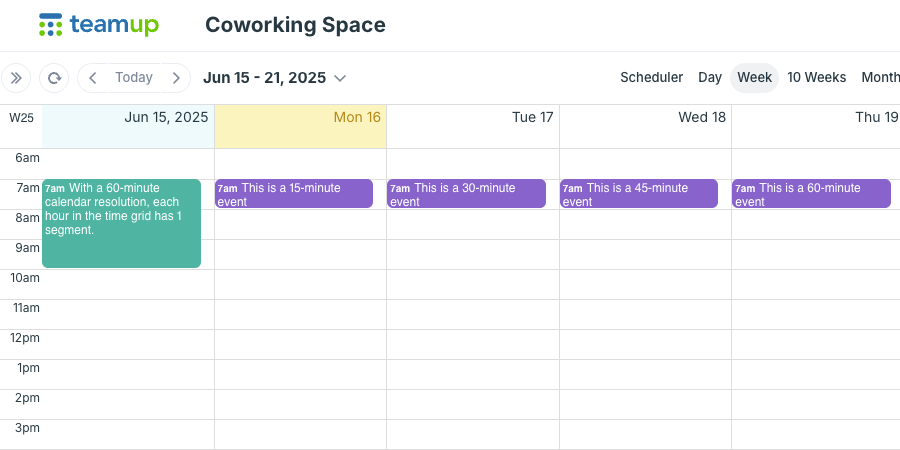This screenshot has width=900, height=450.
Task: Switch to Day view
Action: click(x=709, y=77)
